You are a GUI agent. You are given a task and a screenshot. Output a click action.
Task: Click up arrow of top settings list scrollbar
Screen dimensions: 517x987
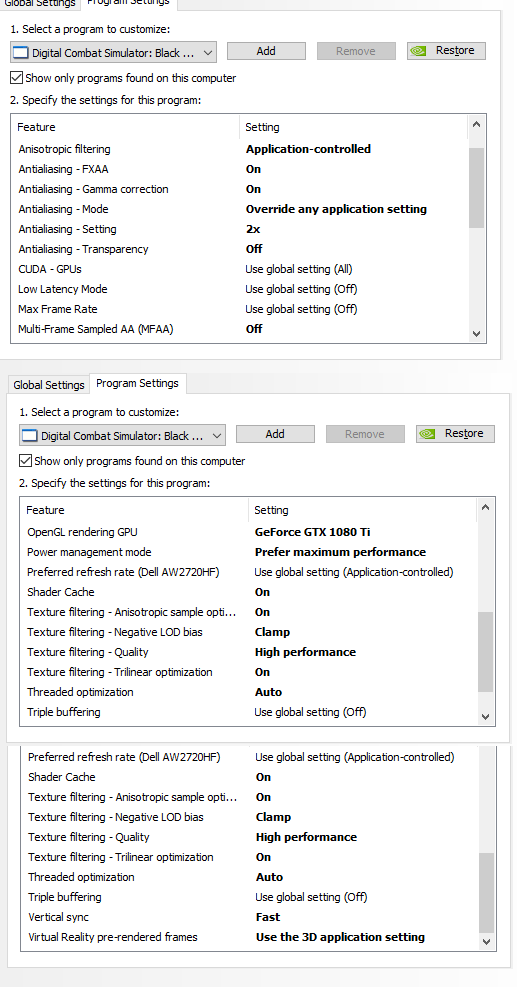[477, 125]
